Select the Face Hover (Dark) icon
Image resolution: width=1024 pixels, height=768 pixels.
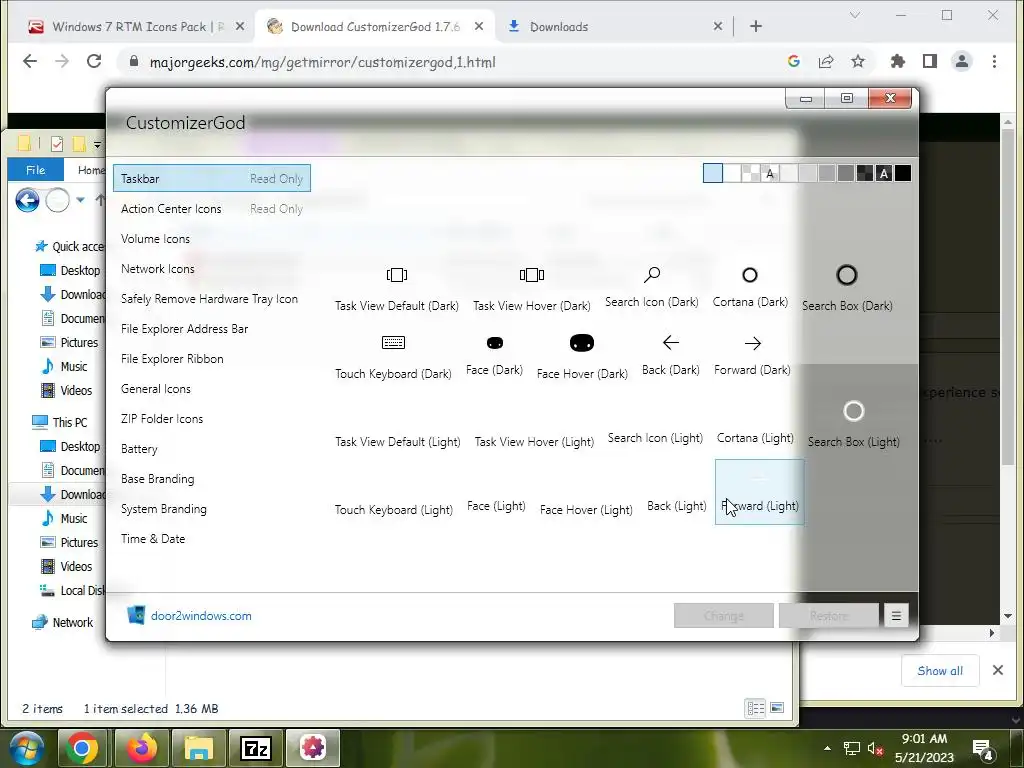click(x=582, y=343)
